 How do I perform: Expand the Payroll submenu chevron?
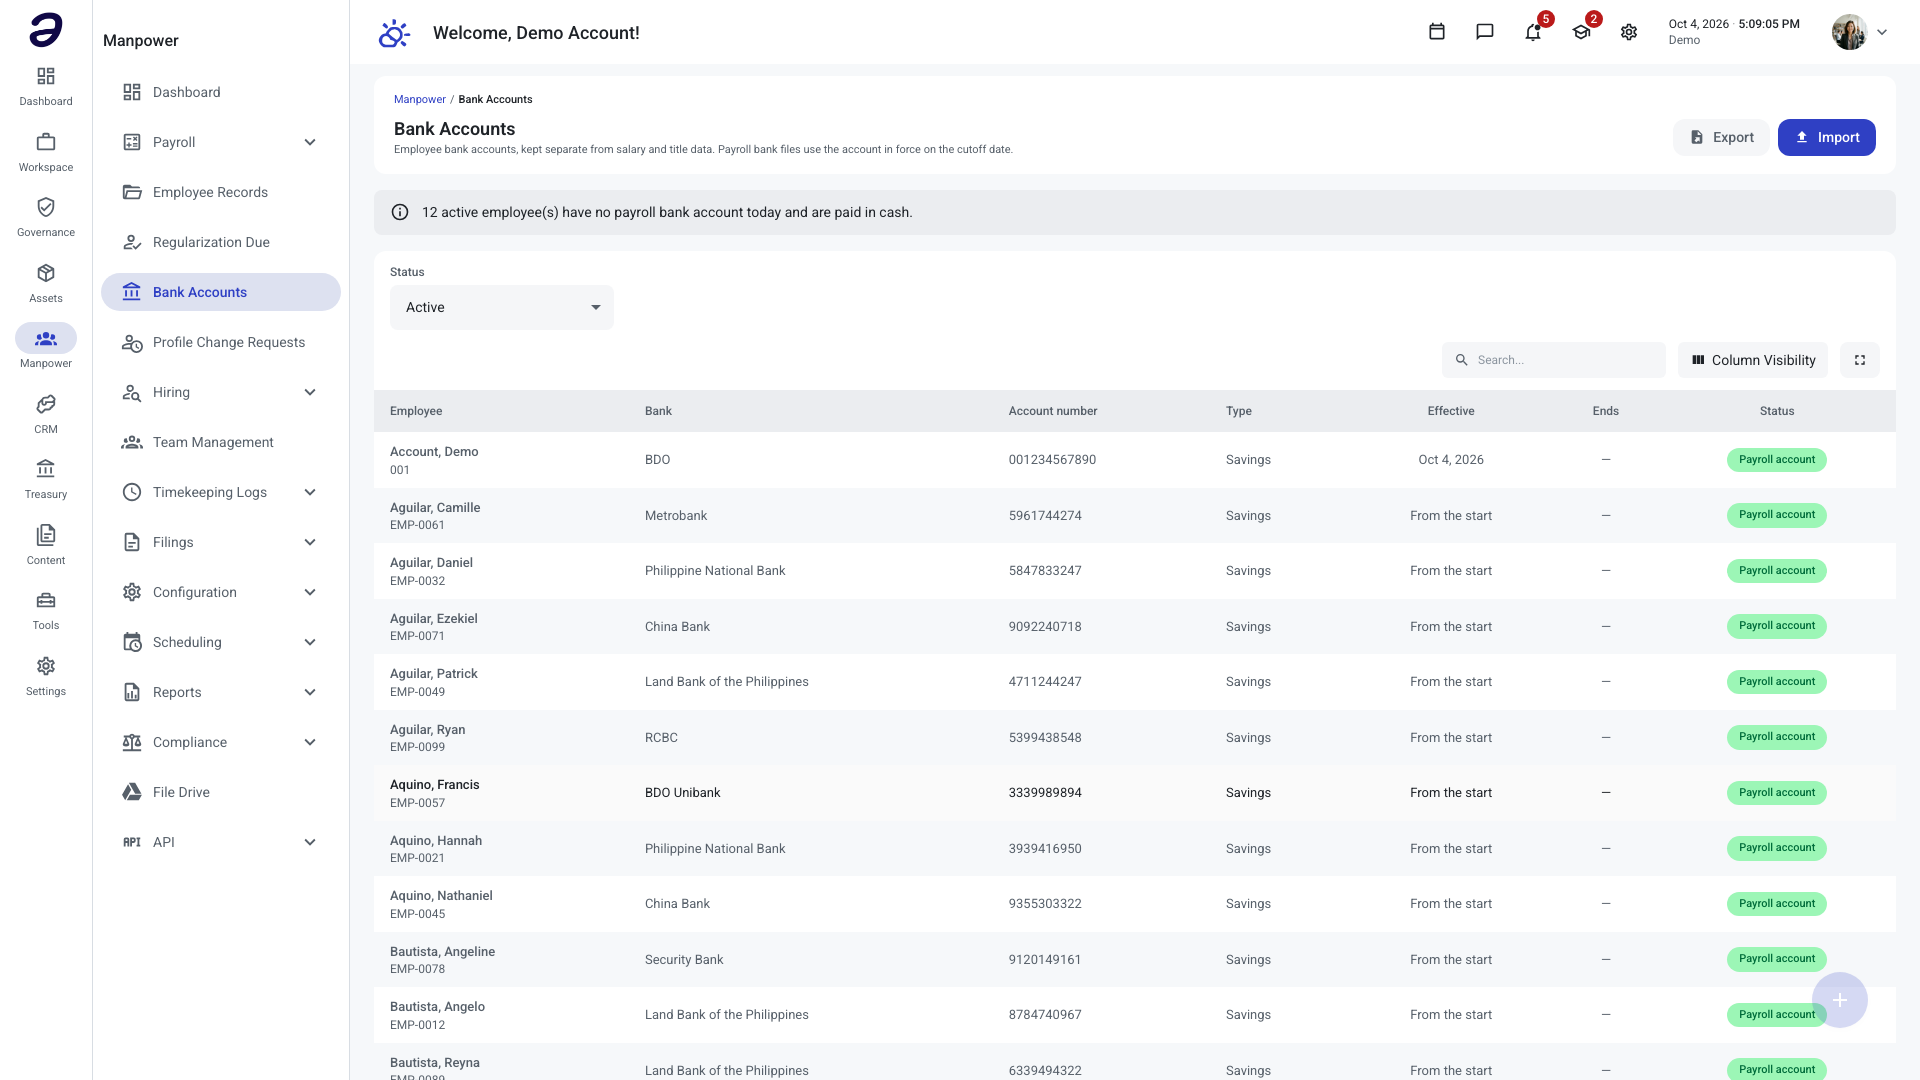point(310,142)
